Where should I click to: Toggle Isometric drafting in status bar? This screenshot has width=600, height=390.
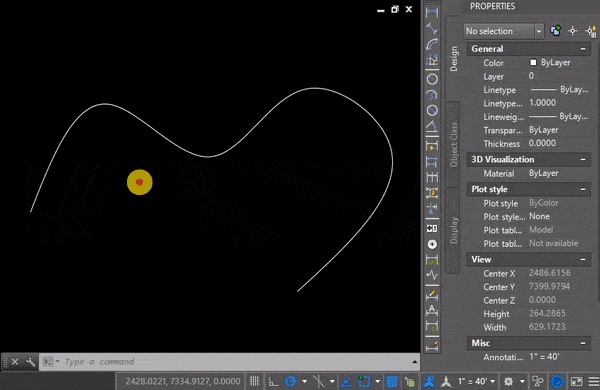[319, 381]
